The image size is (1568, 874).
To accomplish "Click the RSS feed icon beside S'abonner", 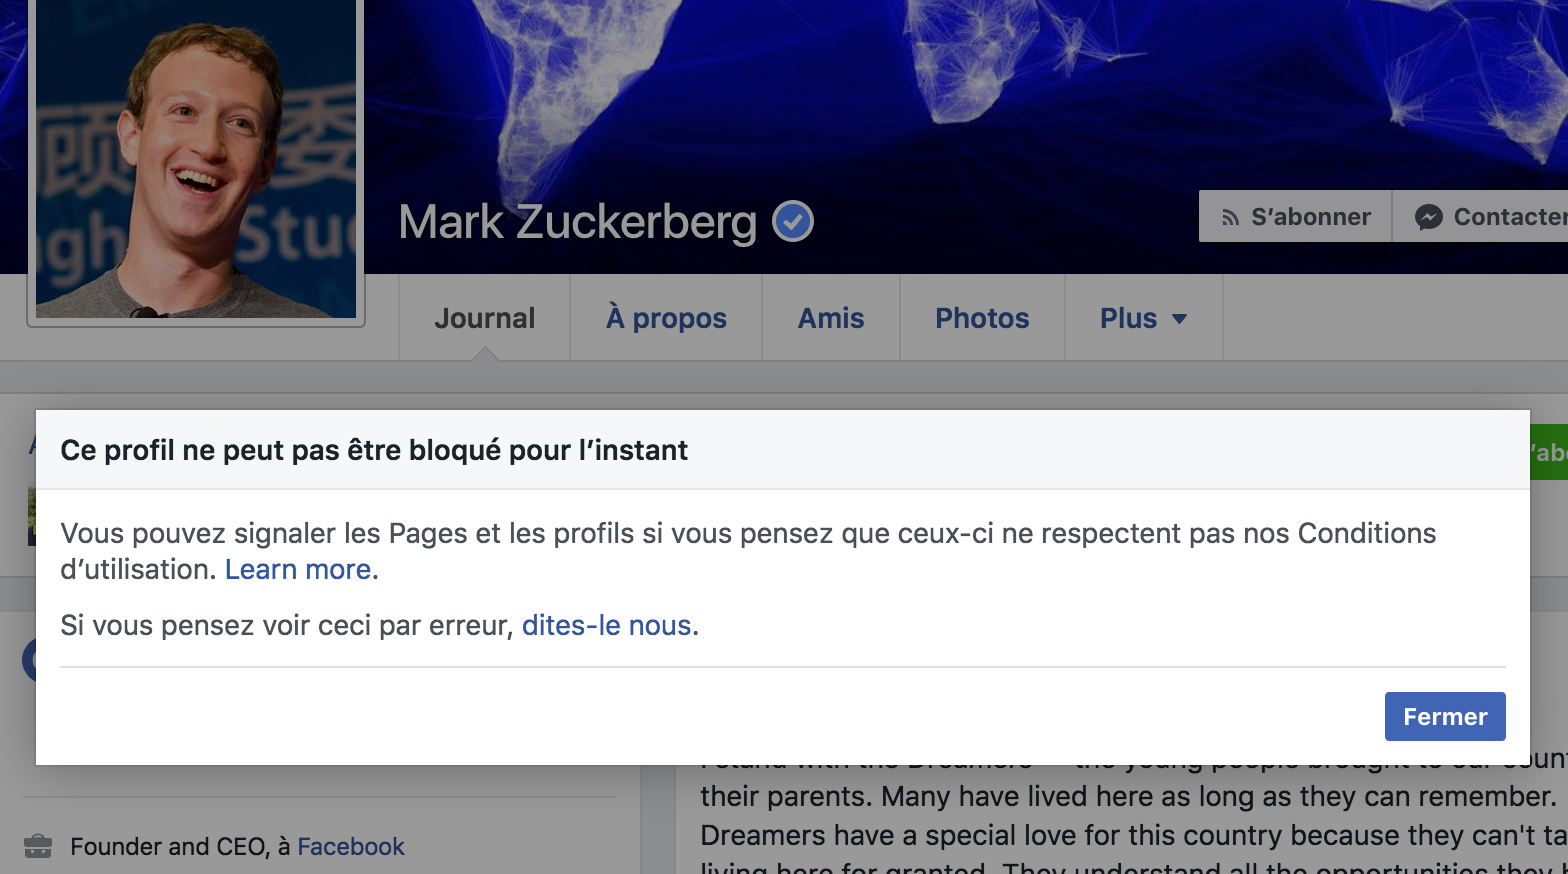I will click(1230, 217).
